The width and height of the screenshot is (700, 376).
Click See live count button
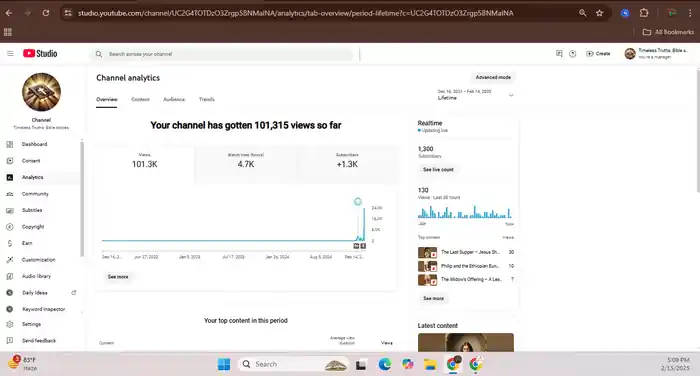coord(438,170)
